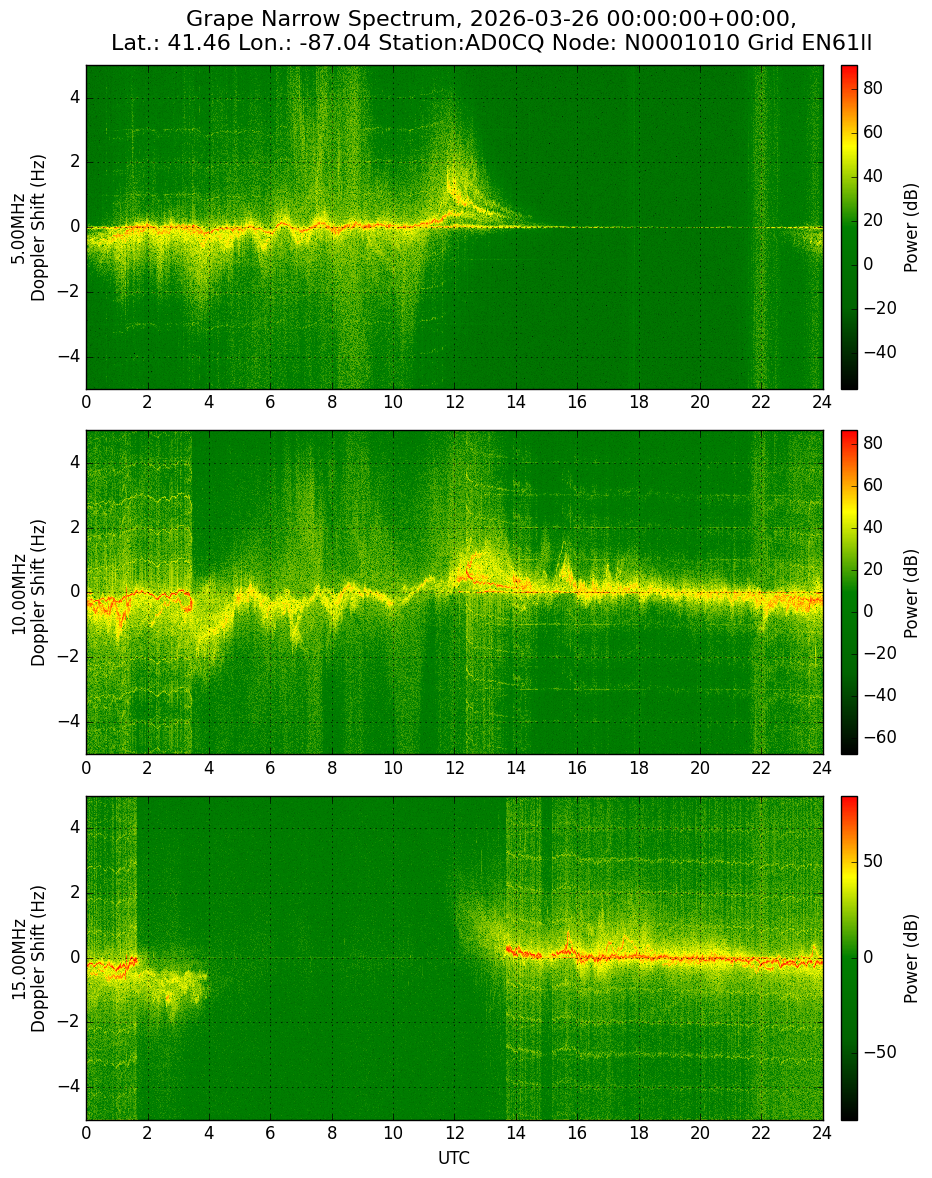Click the 22 UTC tick under the 10.00MHz plot

[761, 768]
